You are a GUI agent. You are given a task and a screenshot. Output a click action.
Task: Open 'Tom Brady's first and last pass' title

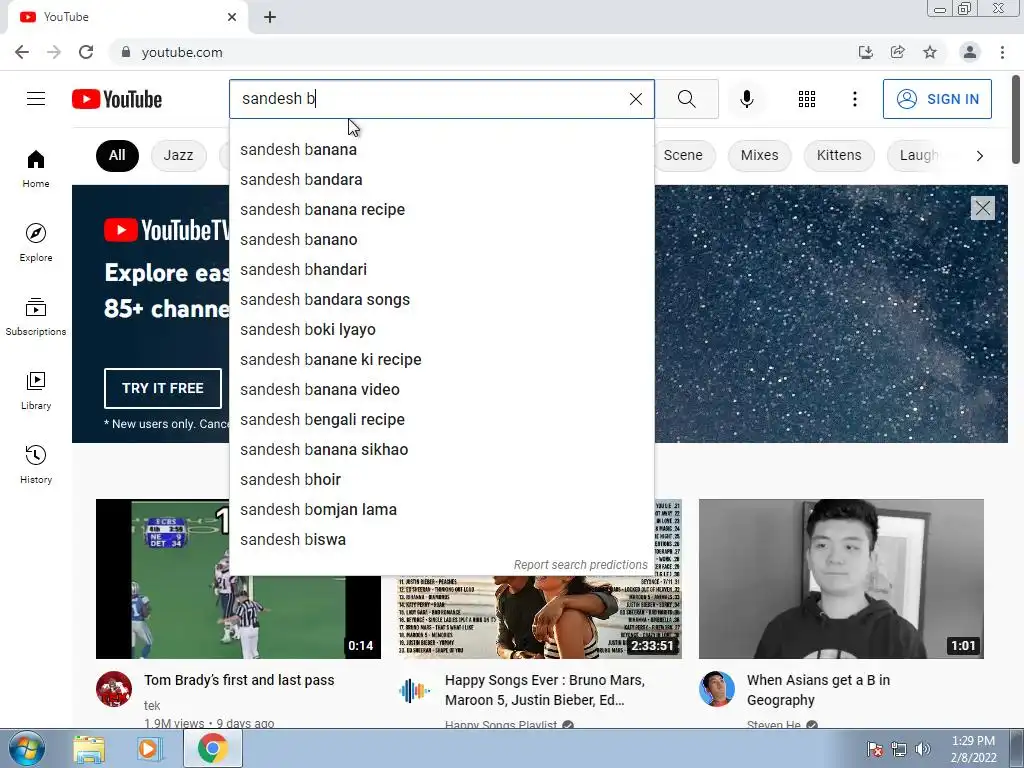(x=239, y=680)
